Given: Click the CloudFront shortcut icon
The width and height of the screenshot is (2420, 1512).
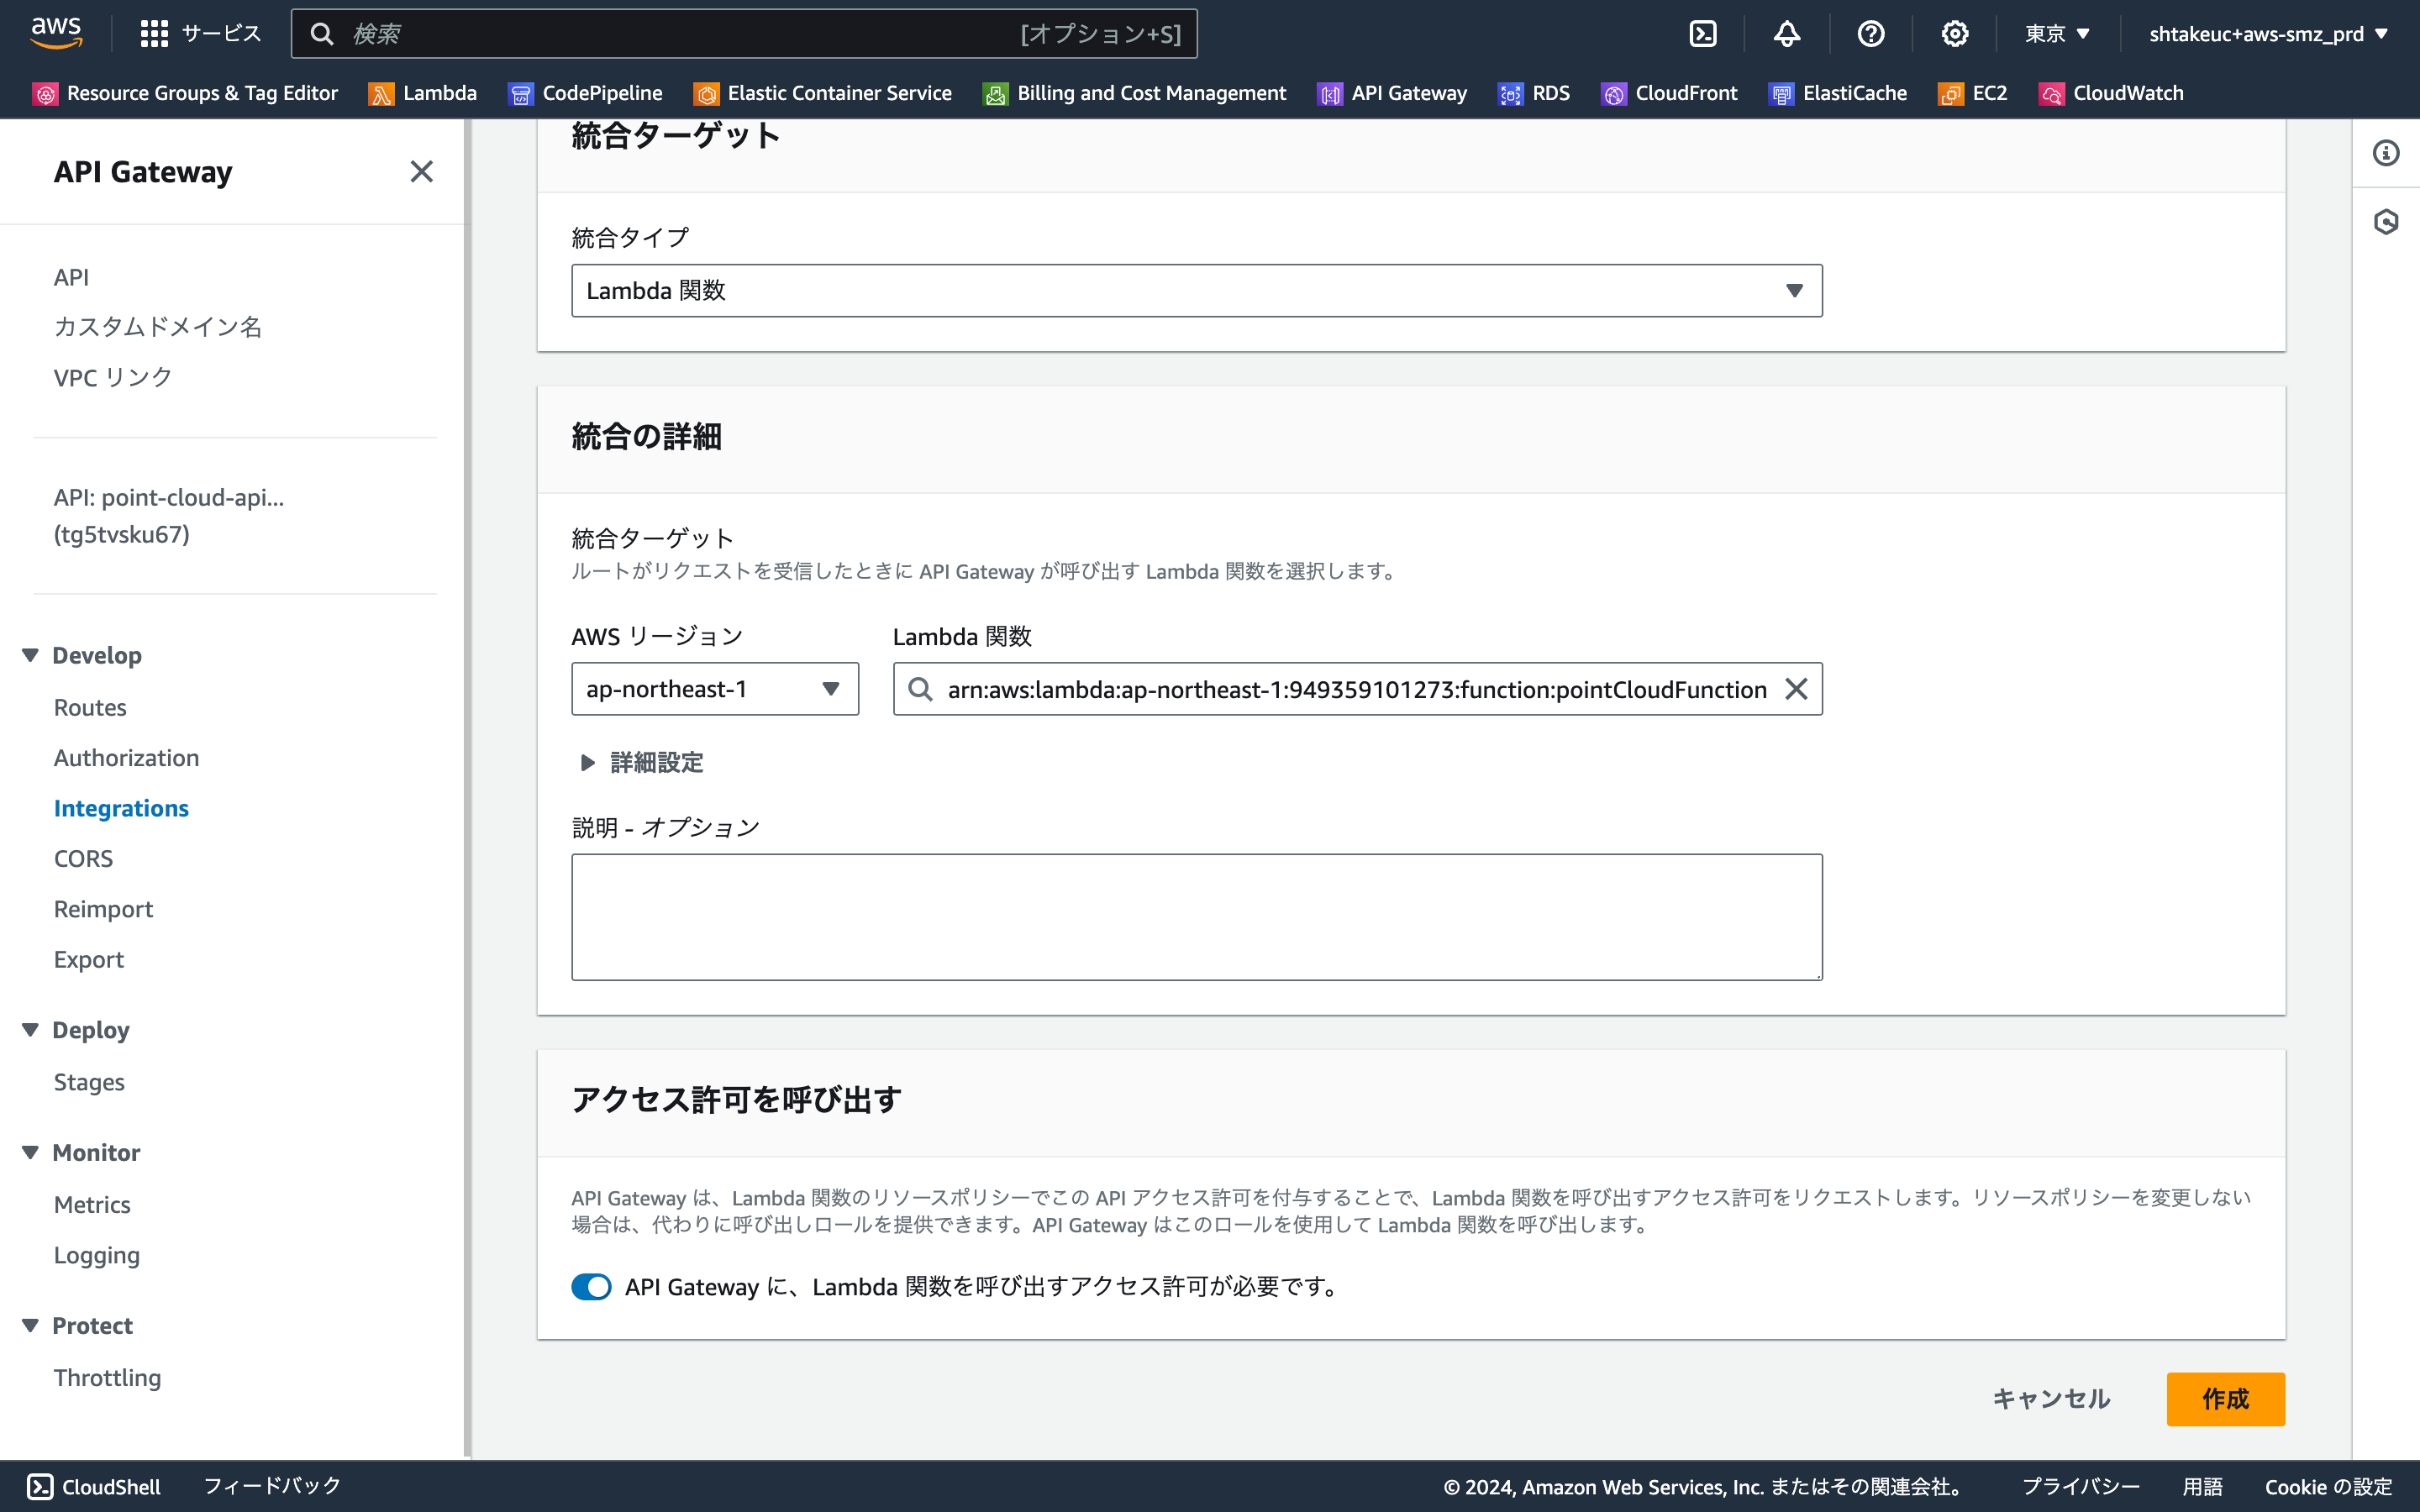Looking at the screenshot, I should 1614,94.
